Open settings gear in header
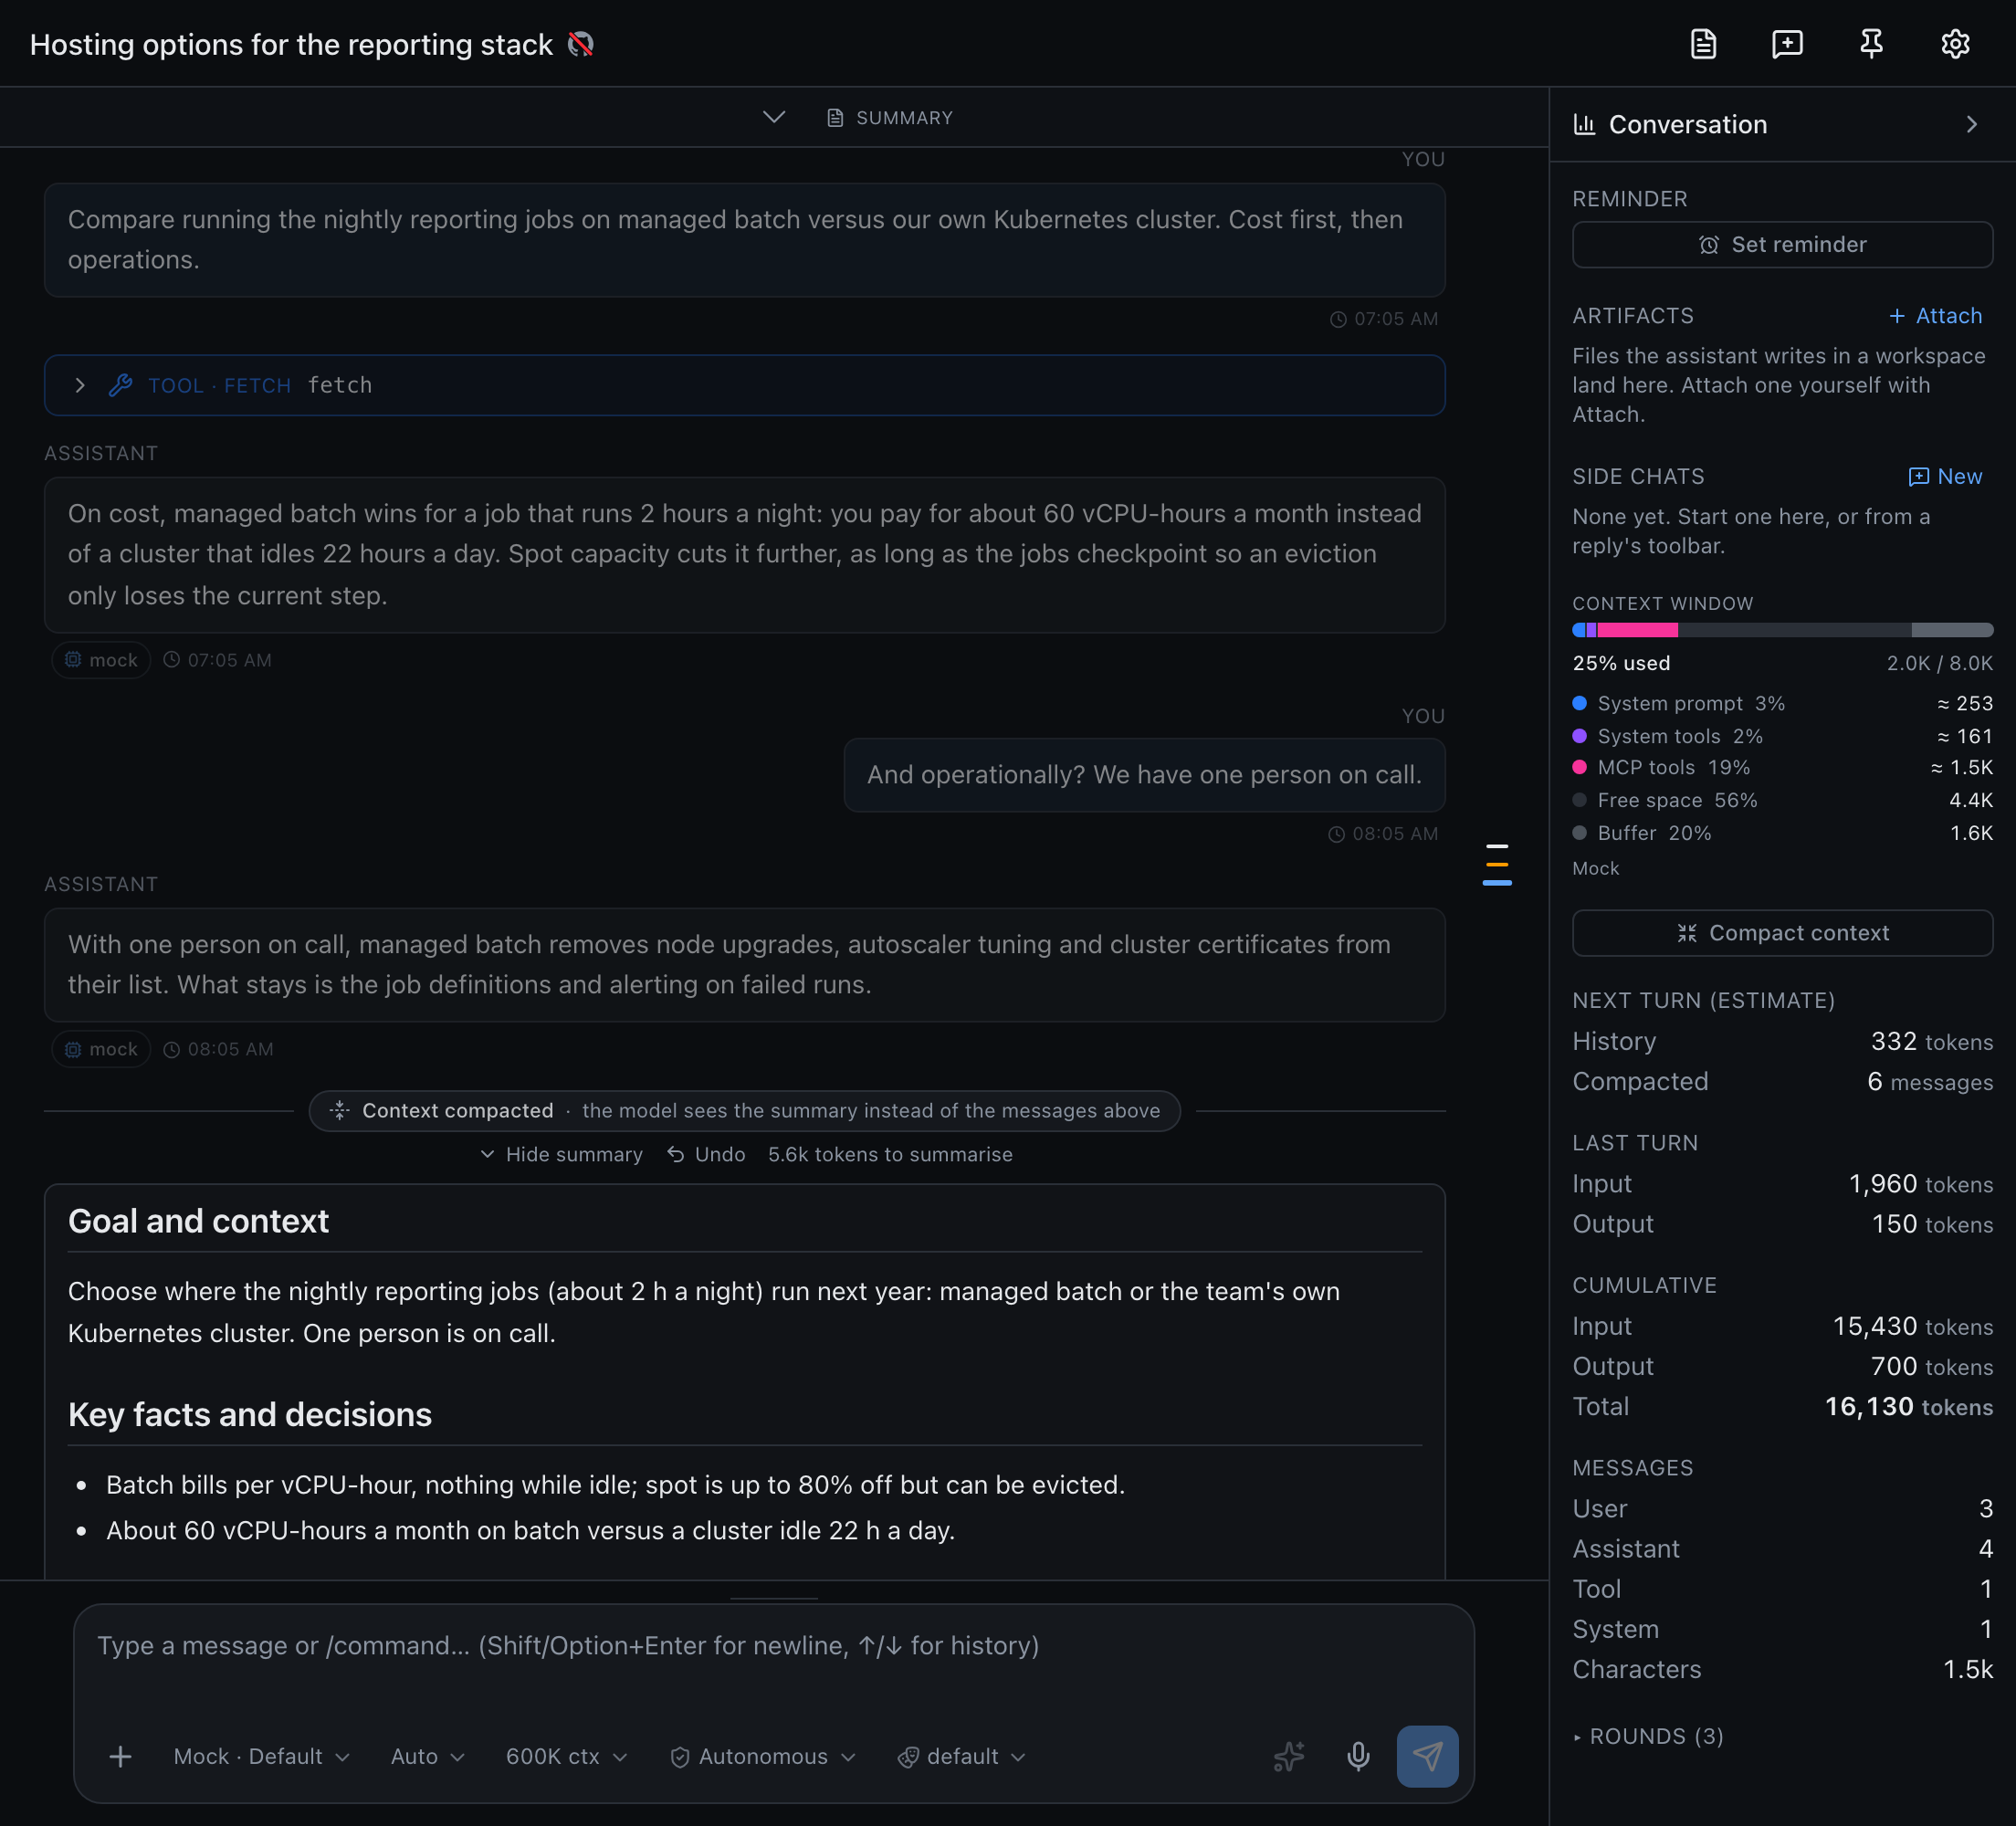 tap(1955, 44)
